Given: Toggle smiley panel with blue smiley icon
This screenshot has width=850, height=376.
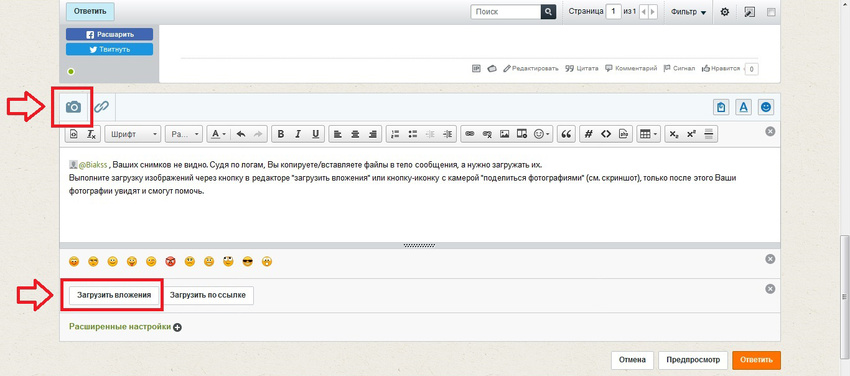Looking at the screenshot, I should [765, 107].
